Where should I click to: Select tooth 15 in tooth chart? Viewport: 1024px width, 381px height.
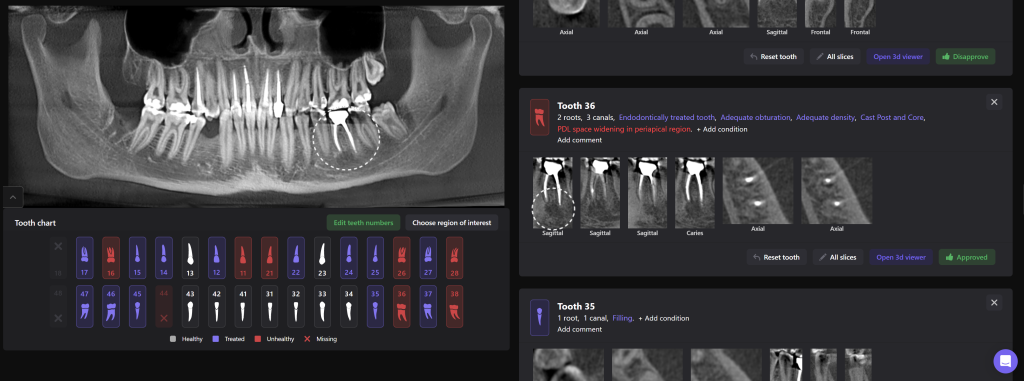pos(137,258)
